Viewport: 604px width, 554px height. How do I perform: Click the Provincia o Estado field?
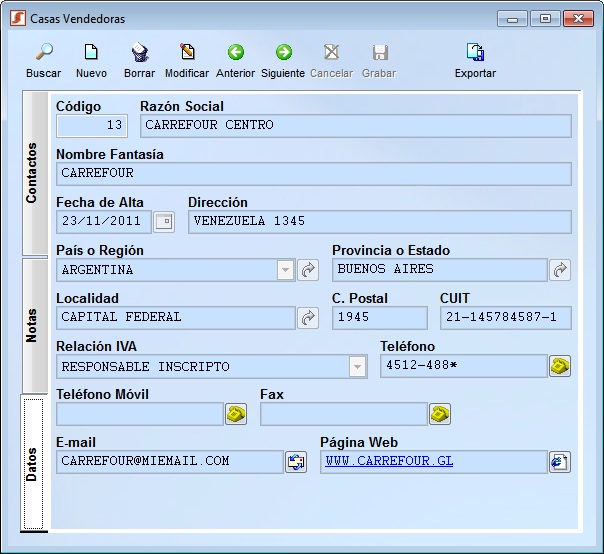coord(440,270)
